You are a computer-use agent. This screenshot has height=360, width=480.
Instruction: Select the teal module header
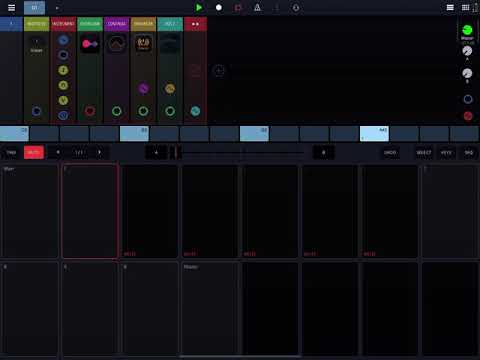click(170, 24)
